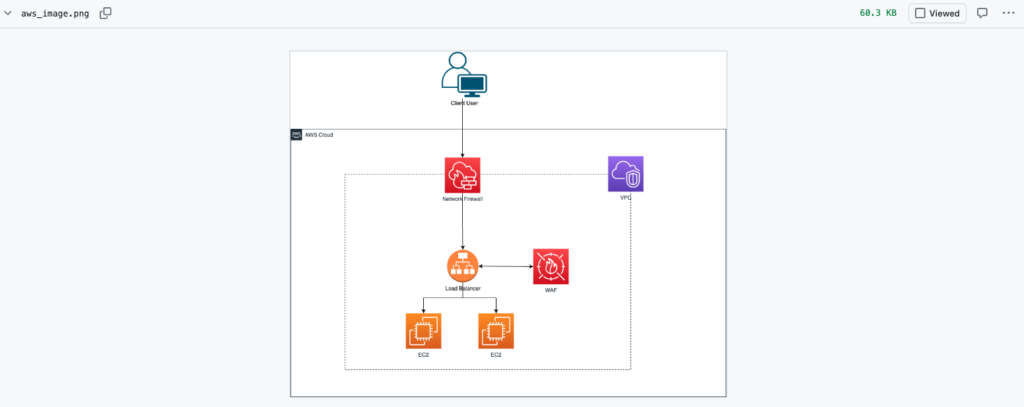The width and height of the screenshot is (1024, 407).
Task: Click the red Network Firewall icon
Action: (x=462, y=175)
